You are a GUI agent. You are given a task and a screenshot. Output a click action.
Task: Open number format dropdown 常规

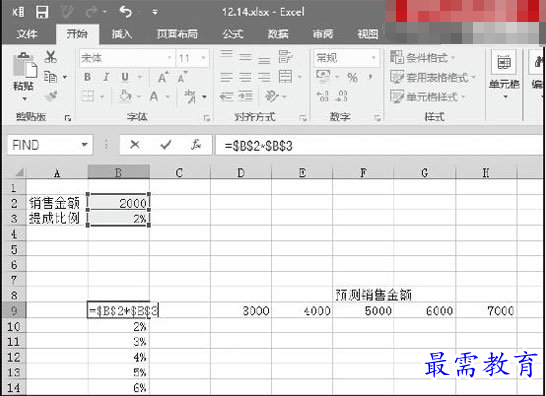pyautogui.click(x=346, y=58)
